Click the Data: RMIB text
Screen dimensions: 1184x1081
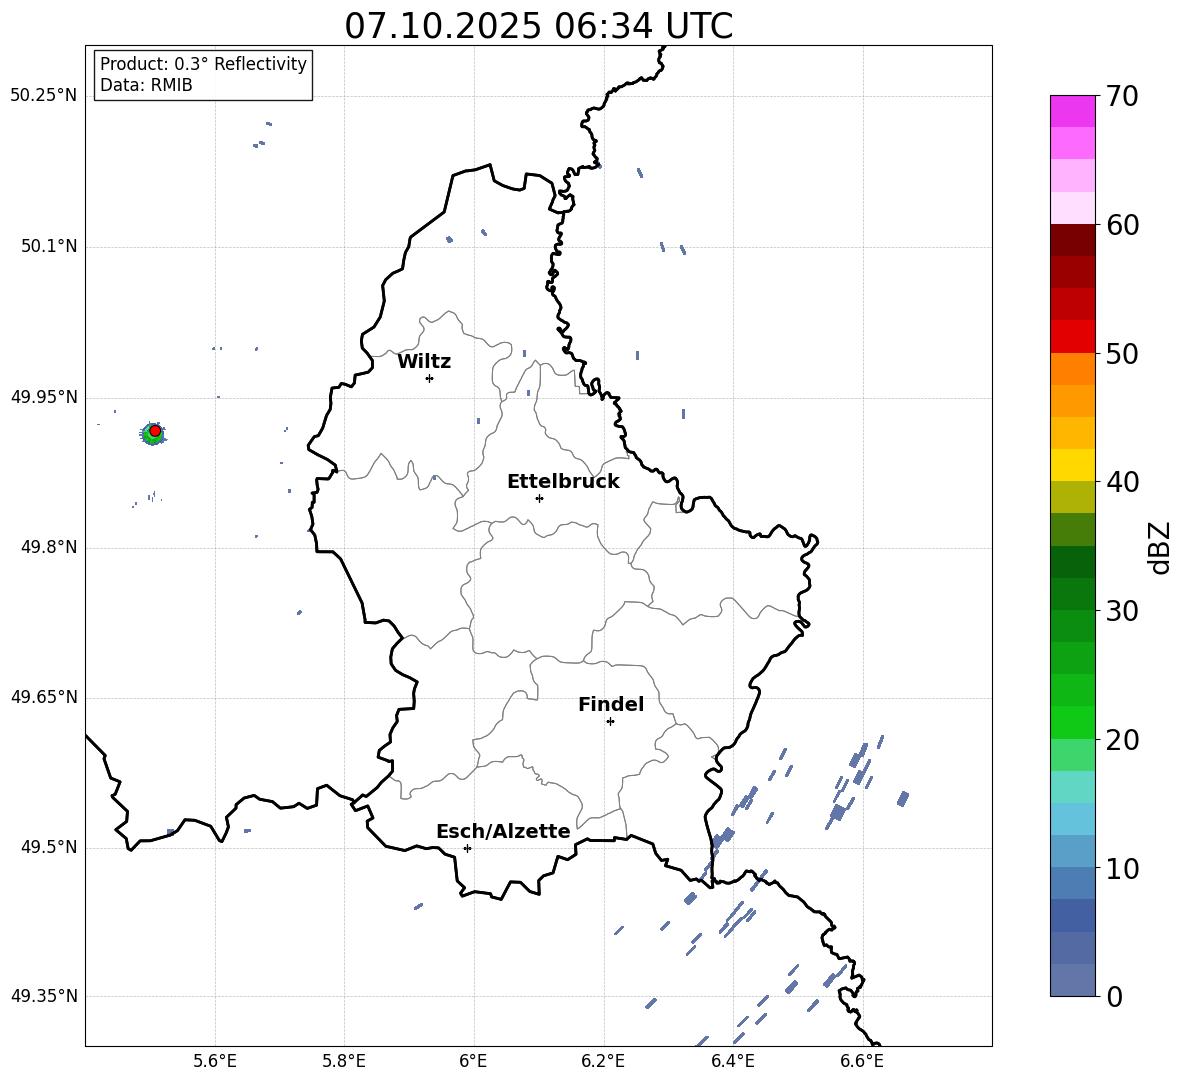coord(146,85)
